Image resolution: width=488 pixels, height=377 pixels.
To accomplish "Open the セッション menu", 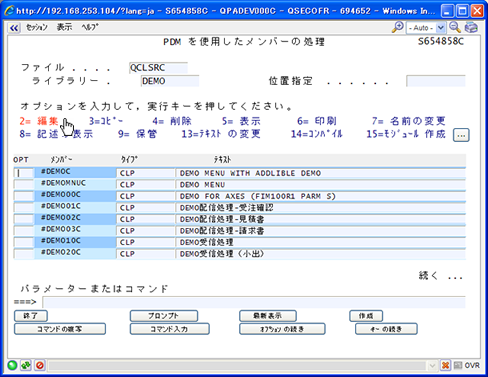I will tap(37, 28).
